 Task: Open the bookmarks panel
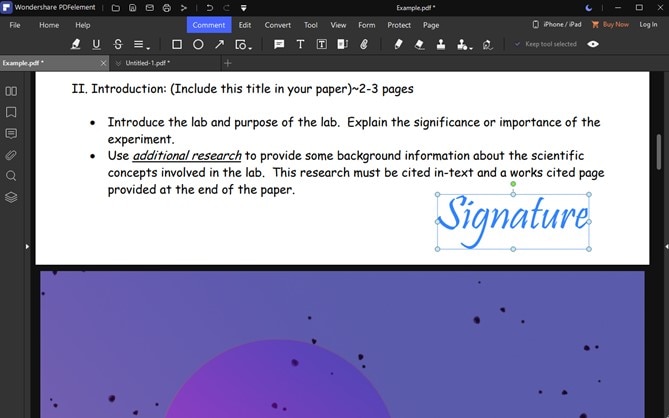(11, 112)
